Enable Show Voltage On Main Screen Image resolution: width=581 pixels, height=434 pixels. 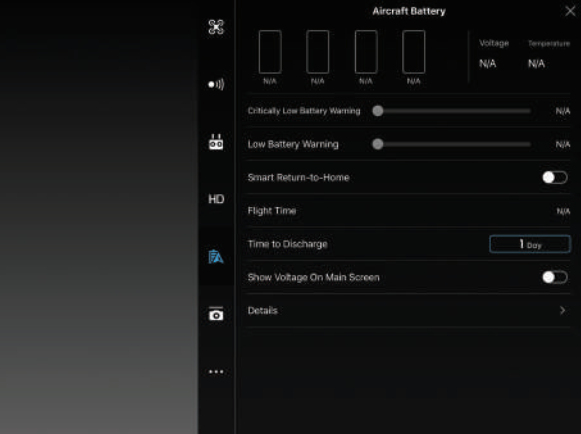click(x=555, y=277)
